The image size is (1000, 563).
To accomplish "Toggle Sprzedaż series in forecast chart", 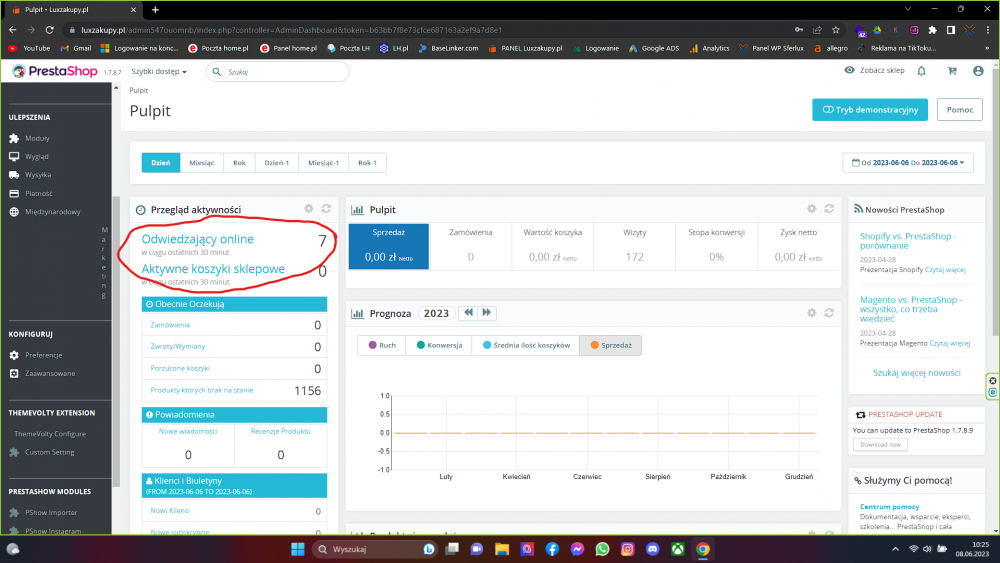I will click(610, 345).
